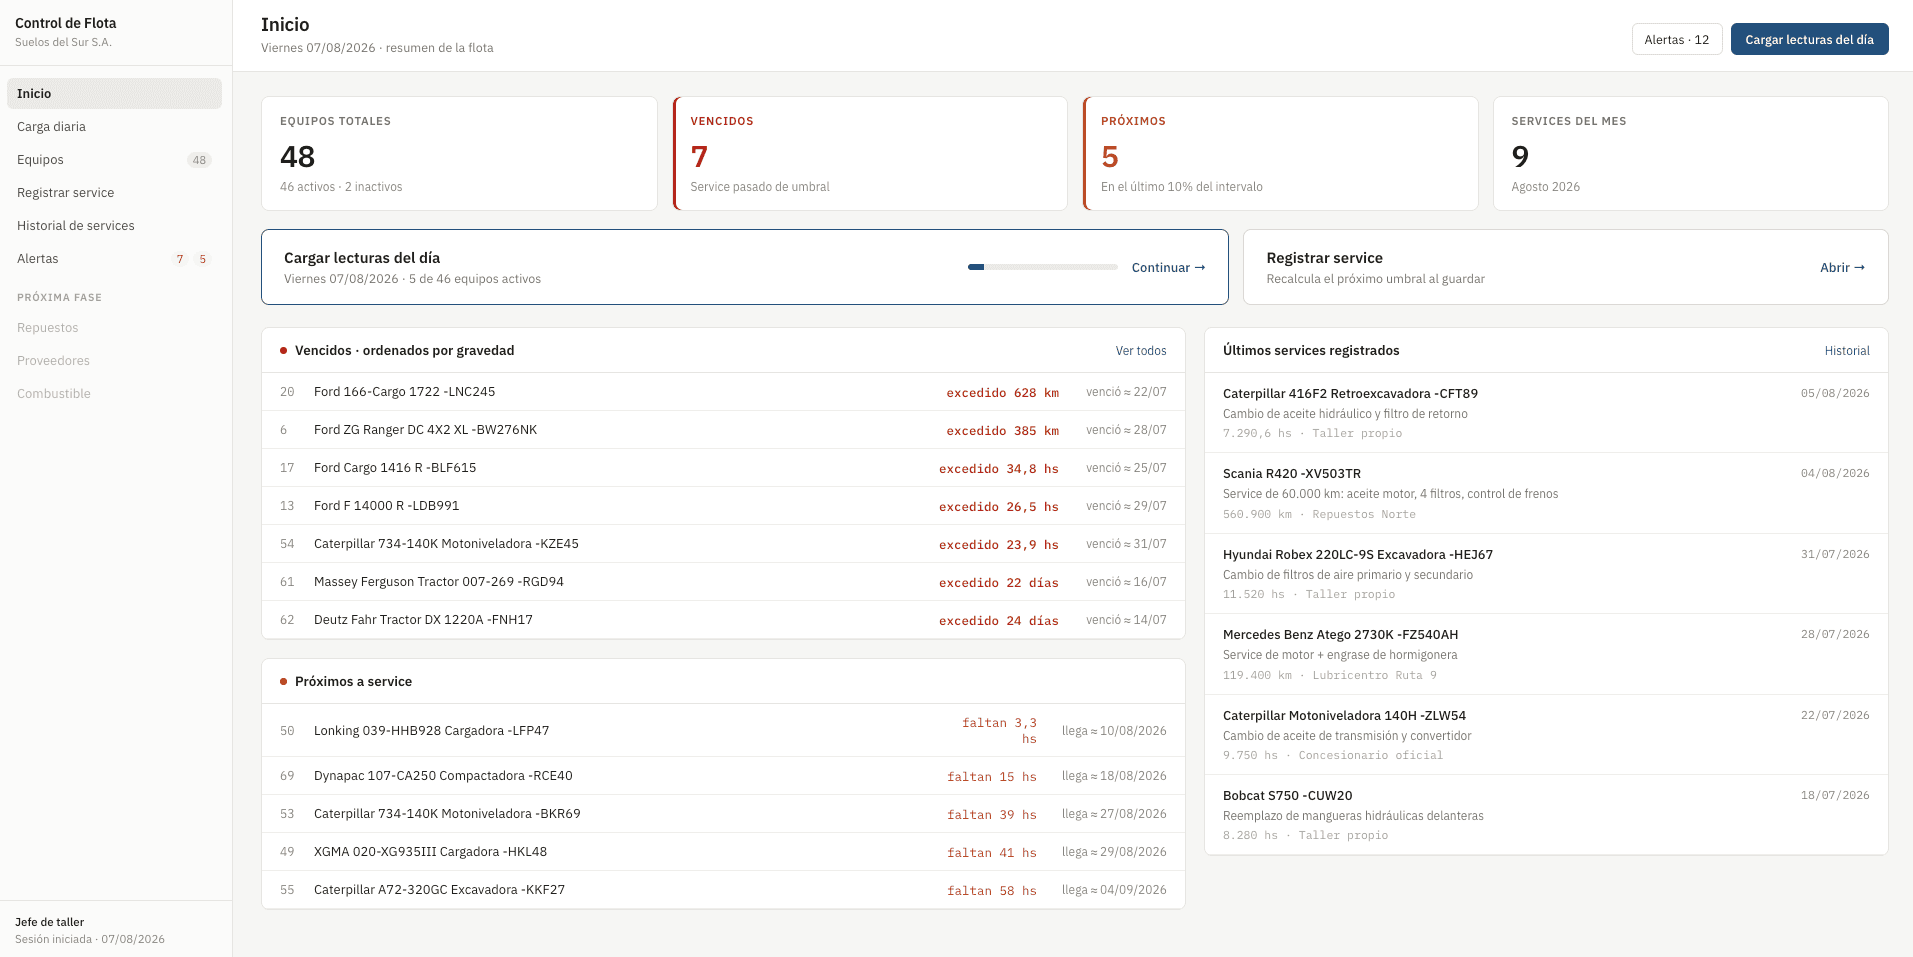This screenshot has width=1913, height=957.
Task: Open Hyundai Robex 220LC-9S Excavadora service entry
Action: coord(1546,574)
